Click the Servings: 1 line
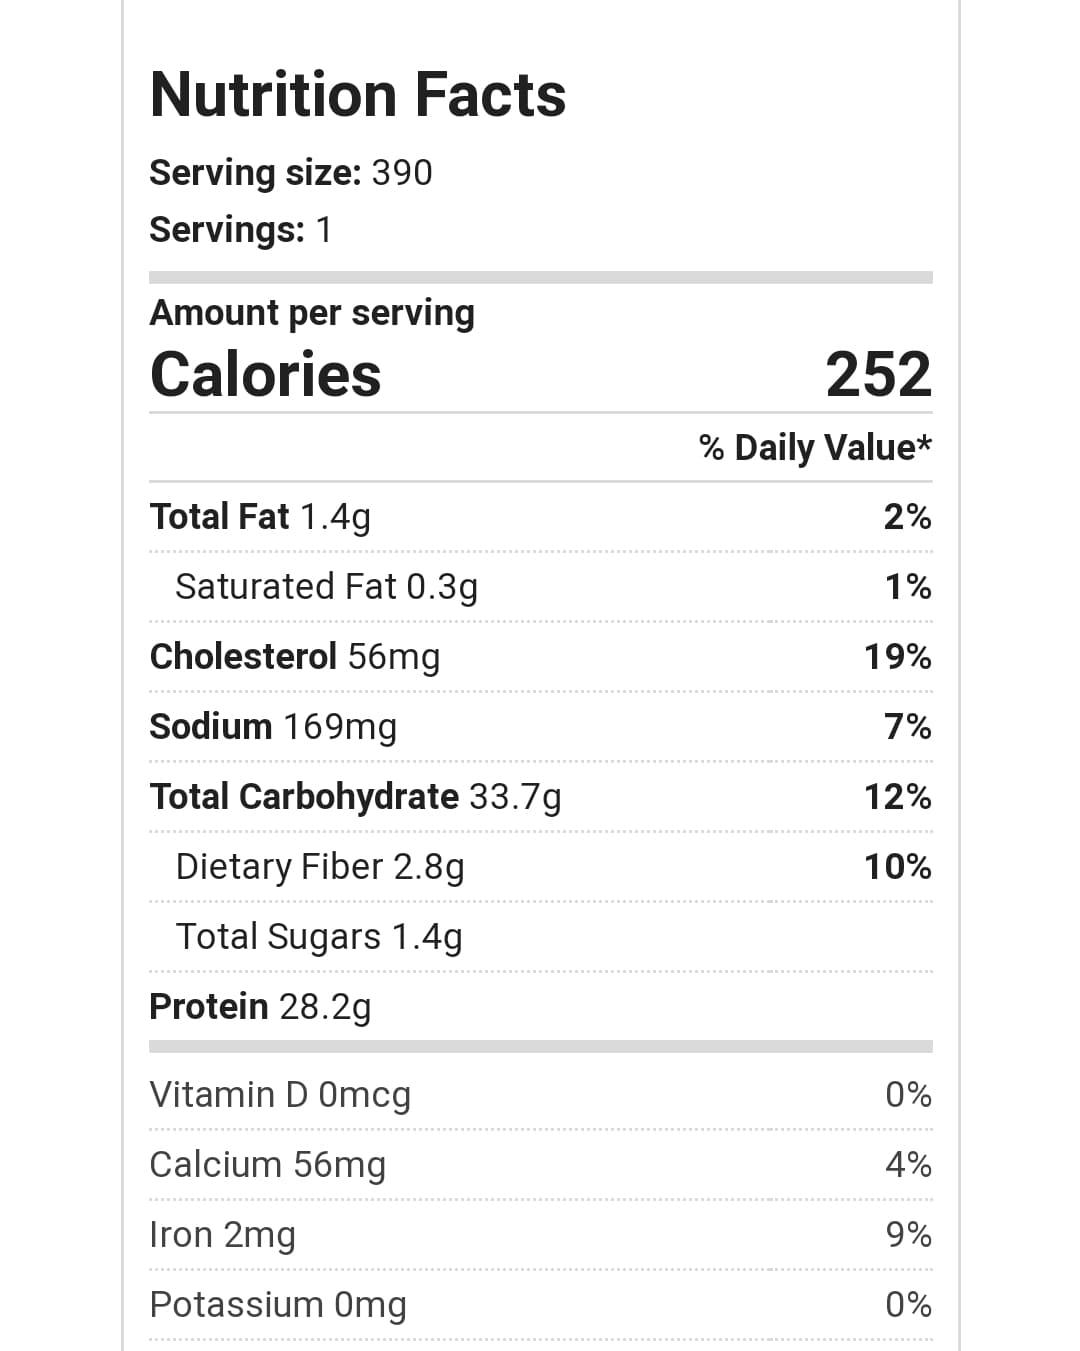 click(240, 230)
